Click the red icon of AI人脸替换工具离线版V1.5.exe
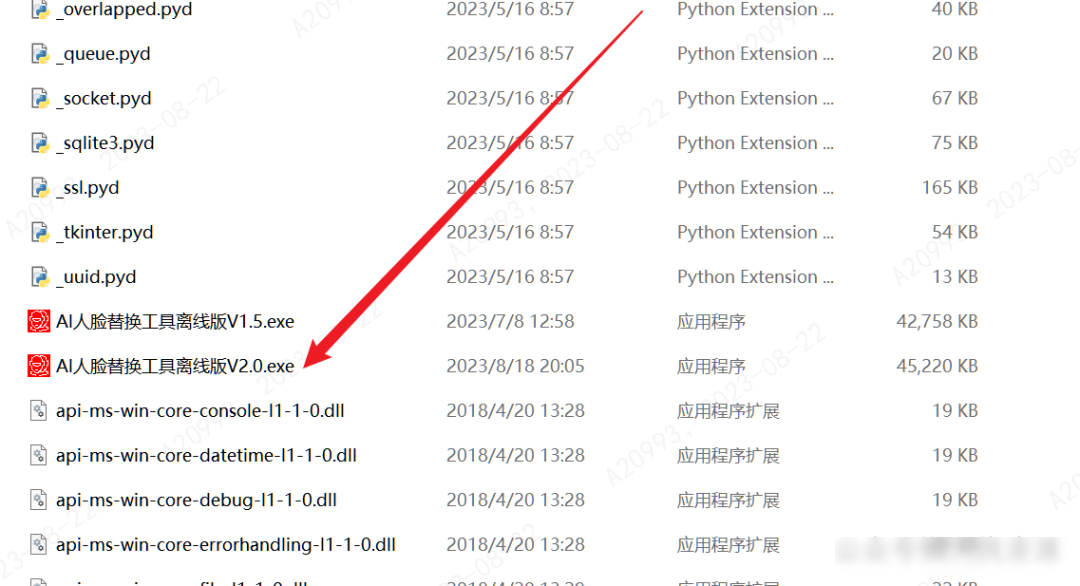Image resolution: width=1080 pixels, height=586 pixels. [39, 322]
